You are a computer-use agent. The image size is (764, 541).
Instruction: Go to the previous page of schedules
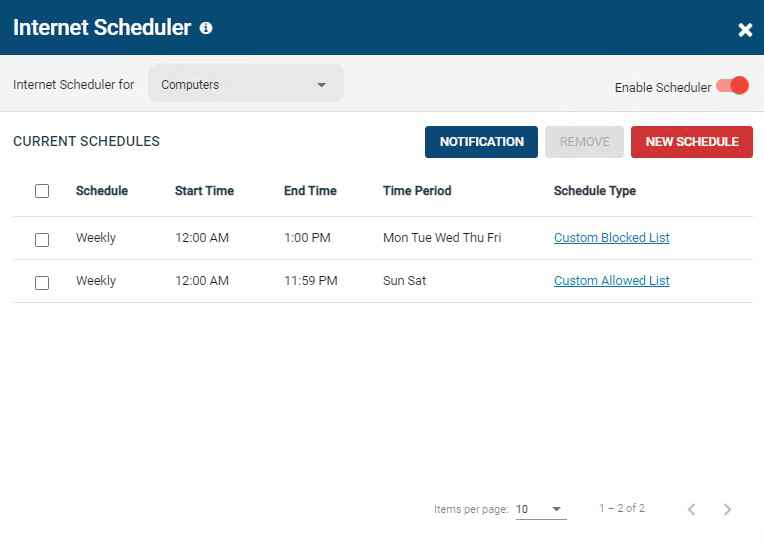tap(691, 509)
